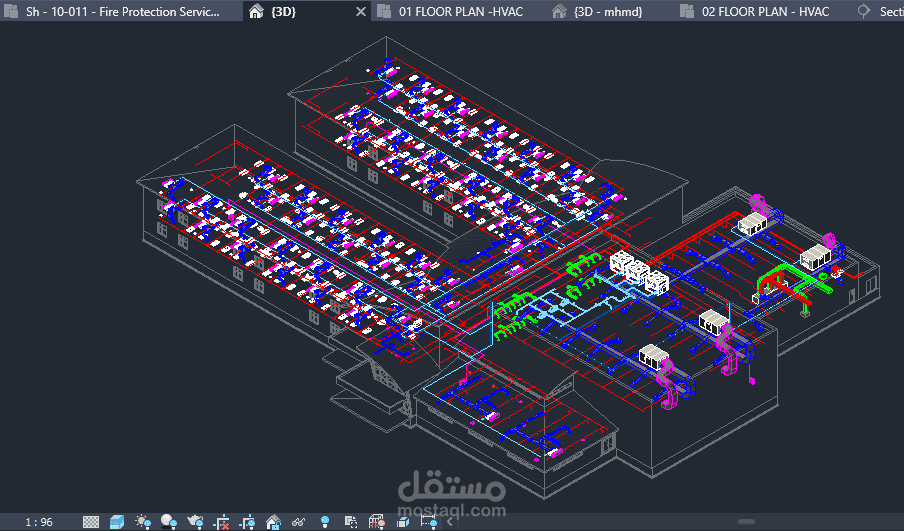Toggle Sun Path in view control bar

point(142,522)
